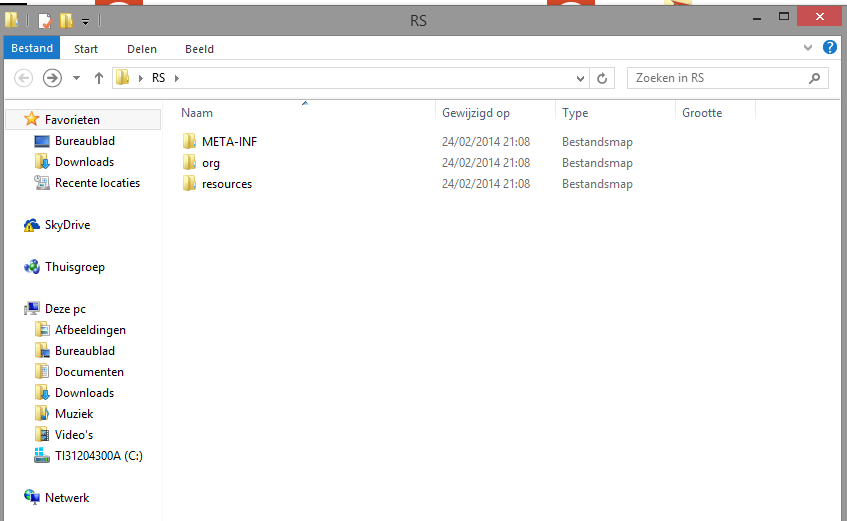Viewport: 847px width, 521px height.
Task: Click the resources folder icon
Action: [189, 183]
